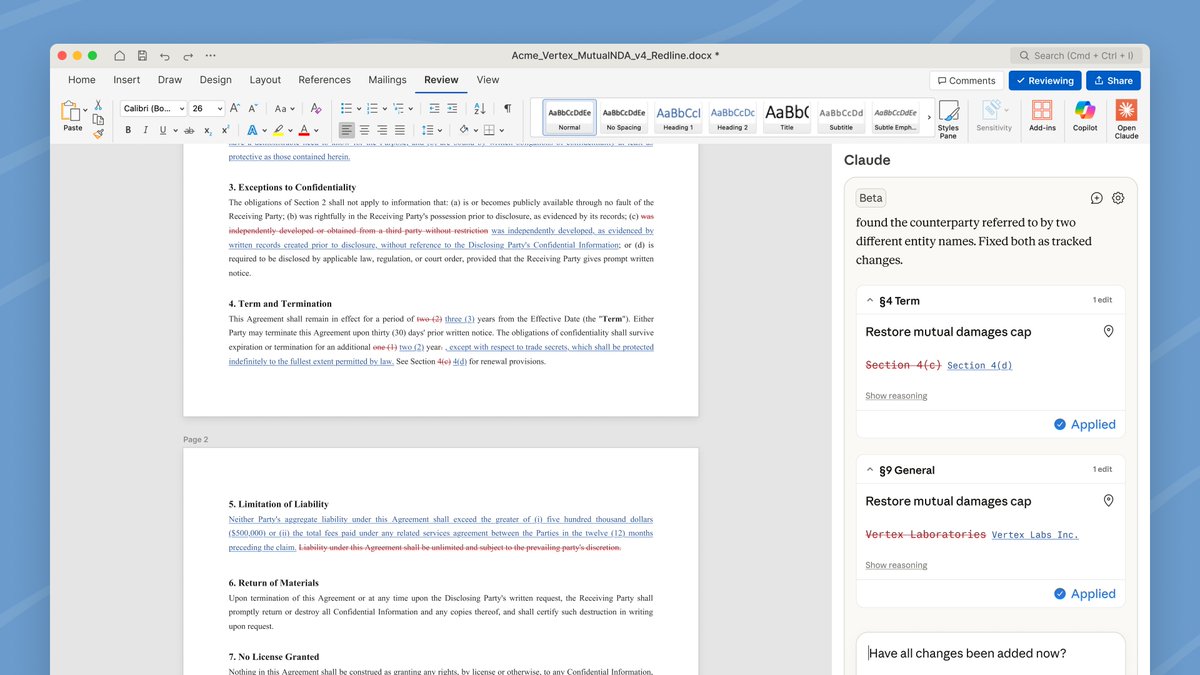Viewport: 1200px width, 675px height.
Task: Click the Share button
Action: [x=1113, y=80]
